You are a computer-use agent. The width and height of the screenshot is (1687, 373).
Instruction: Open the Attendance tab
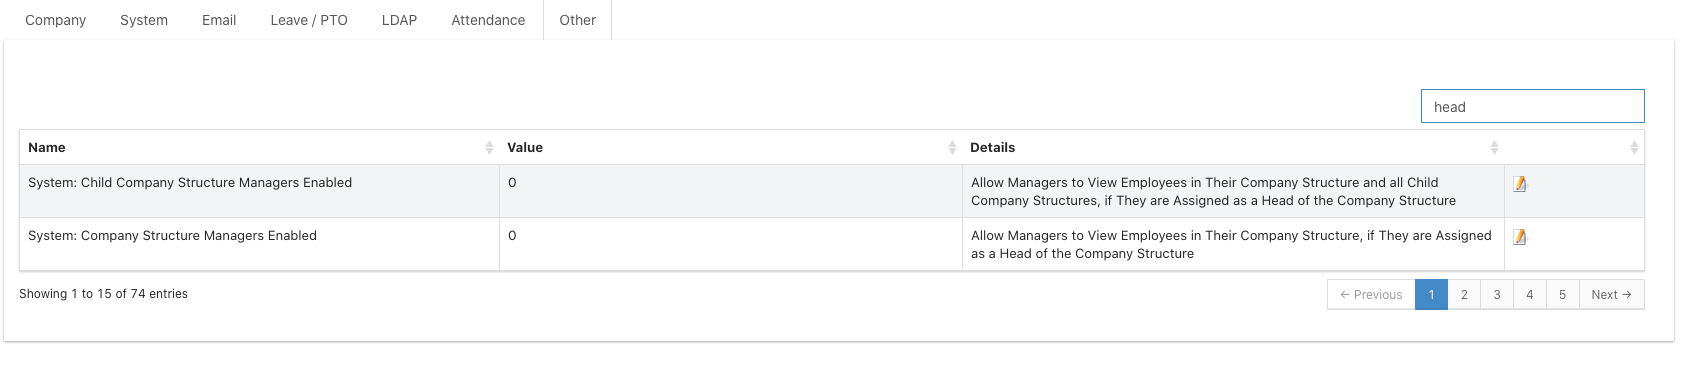click(x=488, y=20)
